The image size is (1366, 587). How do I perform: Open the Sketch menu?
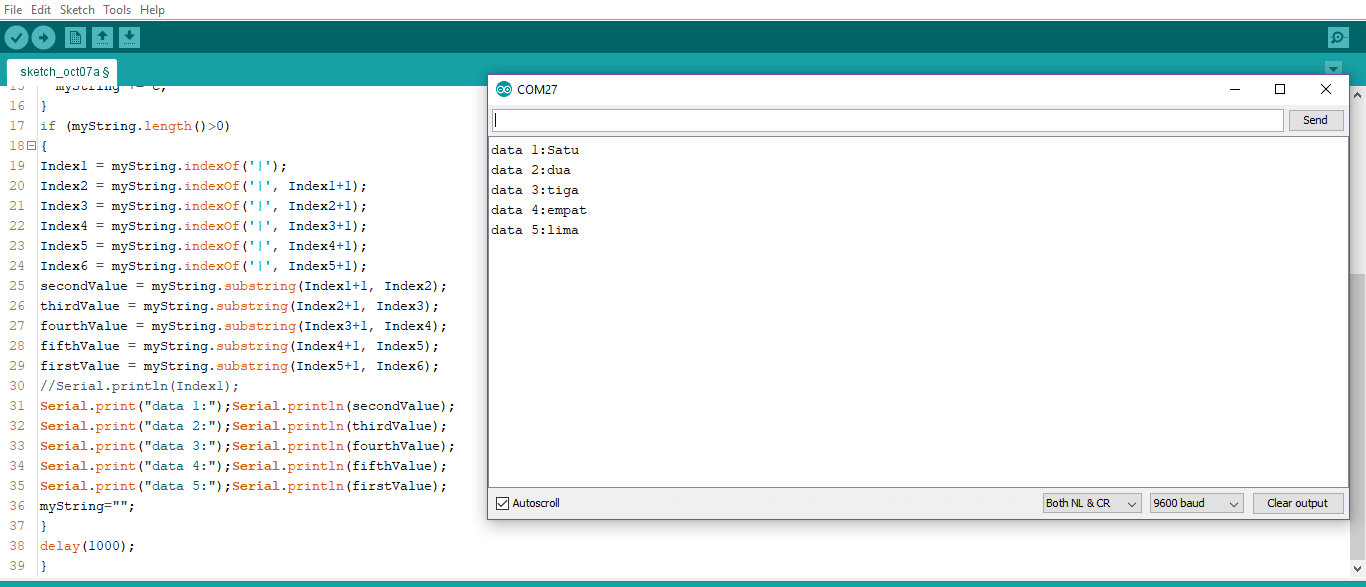77,9
